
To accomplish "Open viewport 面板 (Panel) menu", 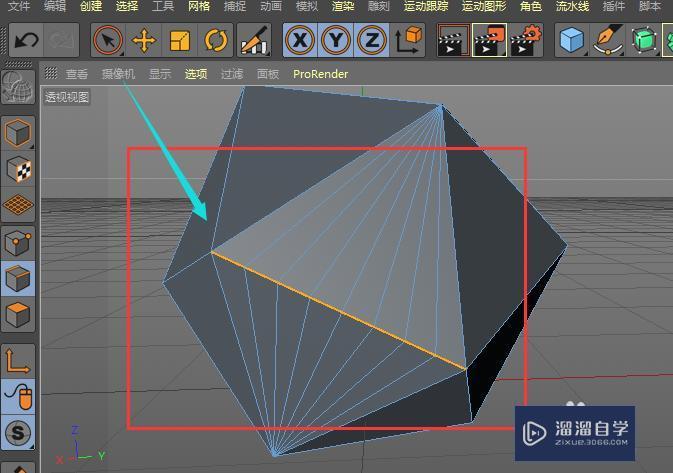I will 268,74.
